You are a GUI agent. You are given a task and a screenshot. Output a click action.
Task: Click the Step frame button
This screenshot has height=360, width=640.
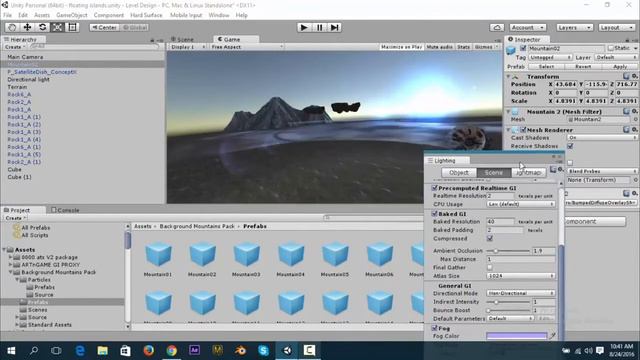(x=335, y=27)
